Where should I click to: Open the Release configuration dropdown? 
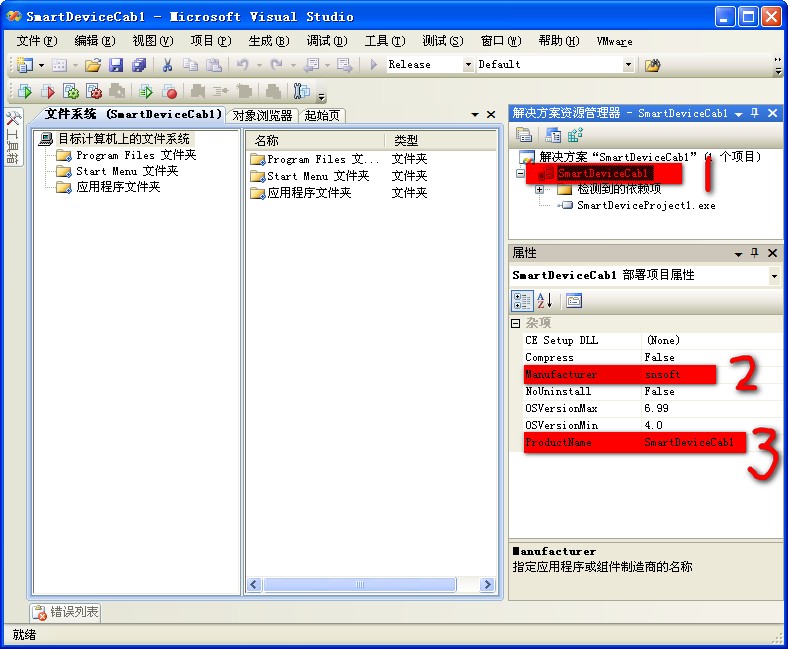click(468, 64)
